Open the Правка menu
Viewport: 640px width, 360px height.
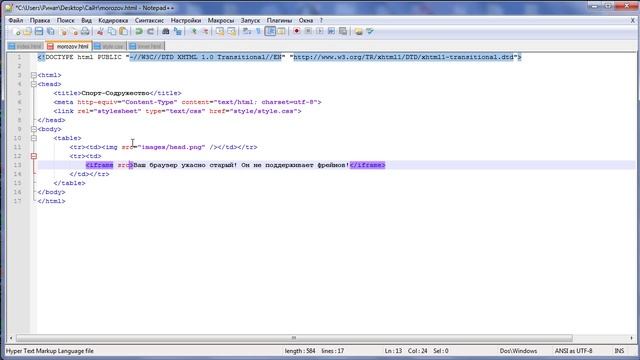[40, 20]
